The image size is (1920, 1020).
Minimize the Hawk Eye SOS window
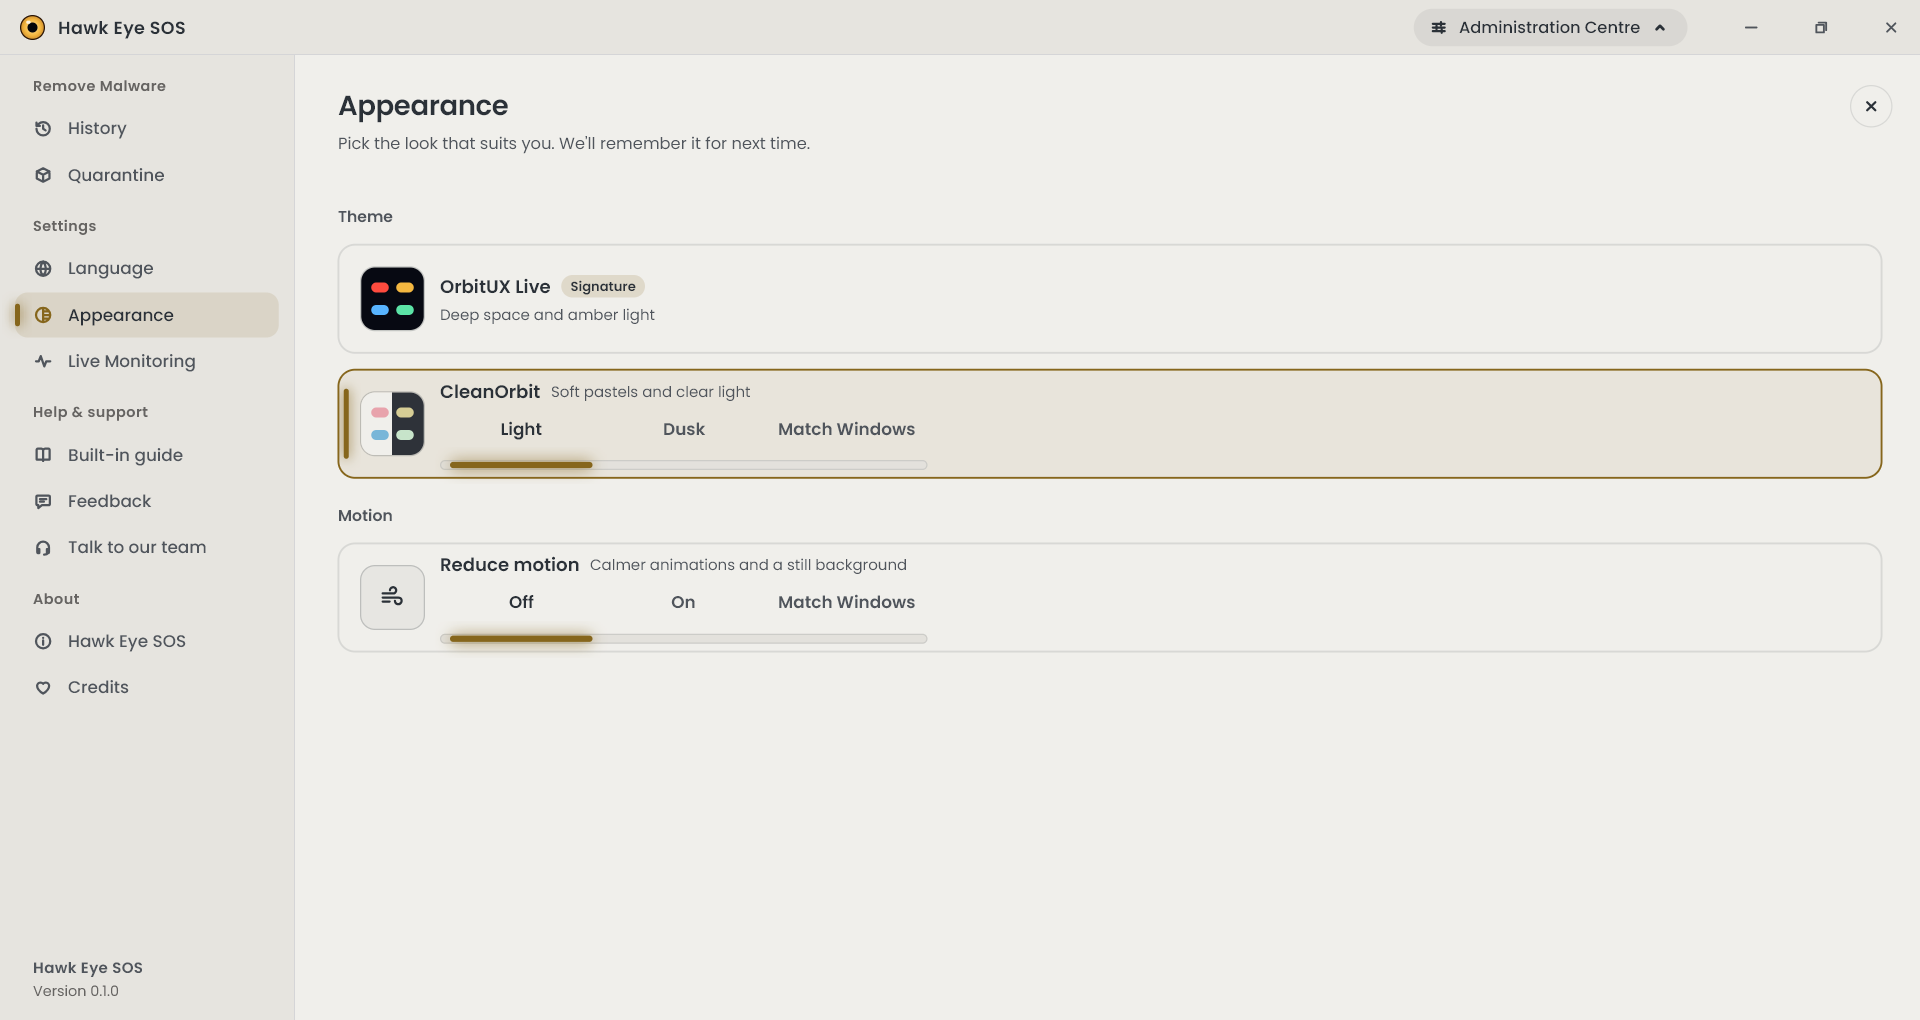1751,28
